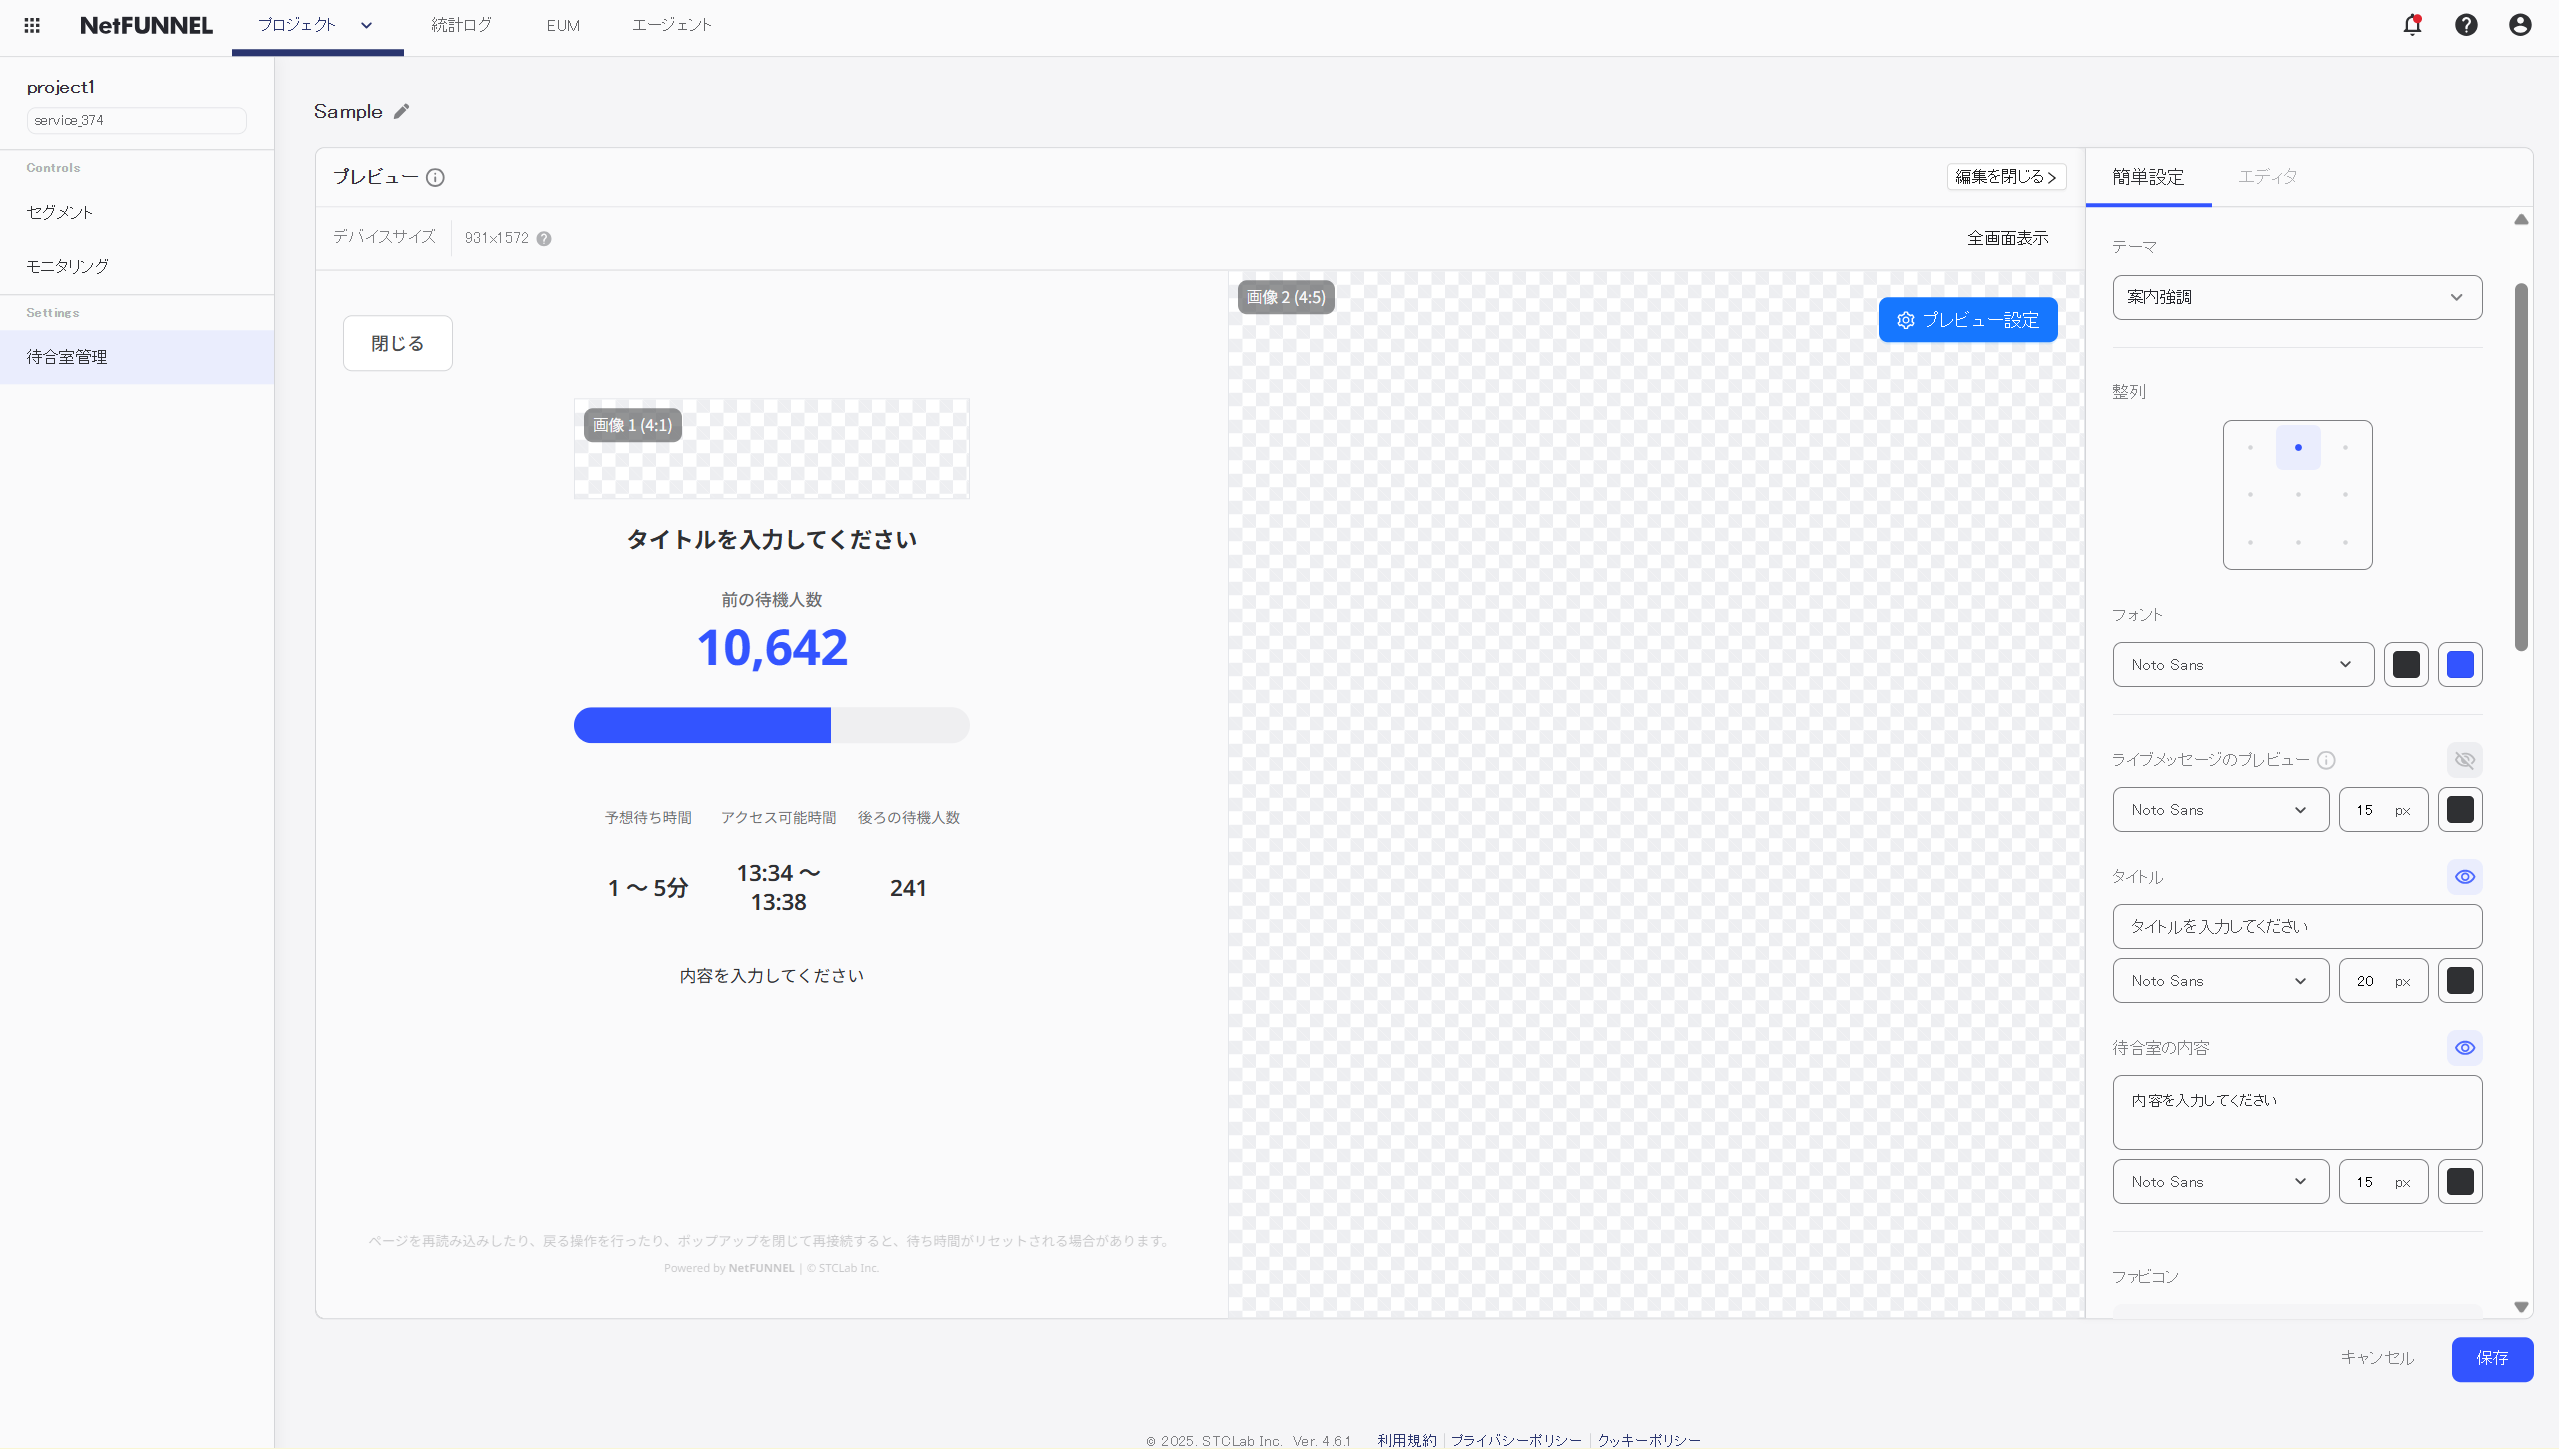Open the テーマ dropdown showing 案内強調
Screen dimensions: 2559x1449
click(2297, 297)
